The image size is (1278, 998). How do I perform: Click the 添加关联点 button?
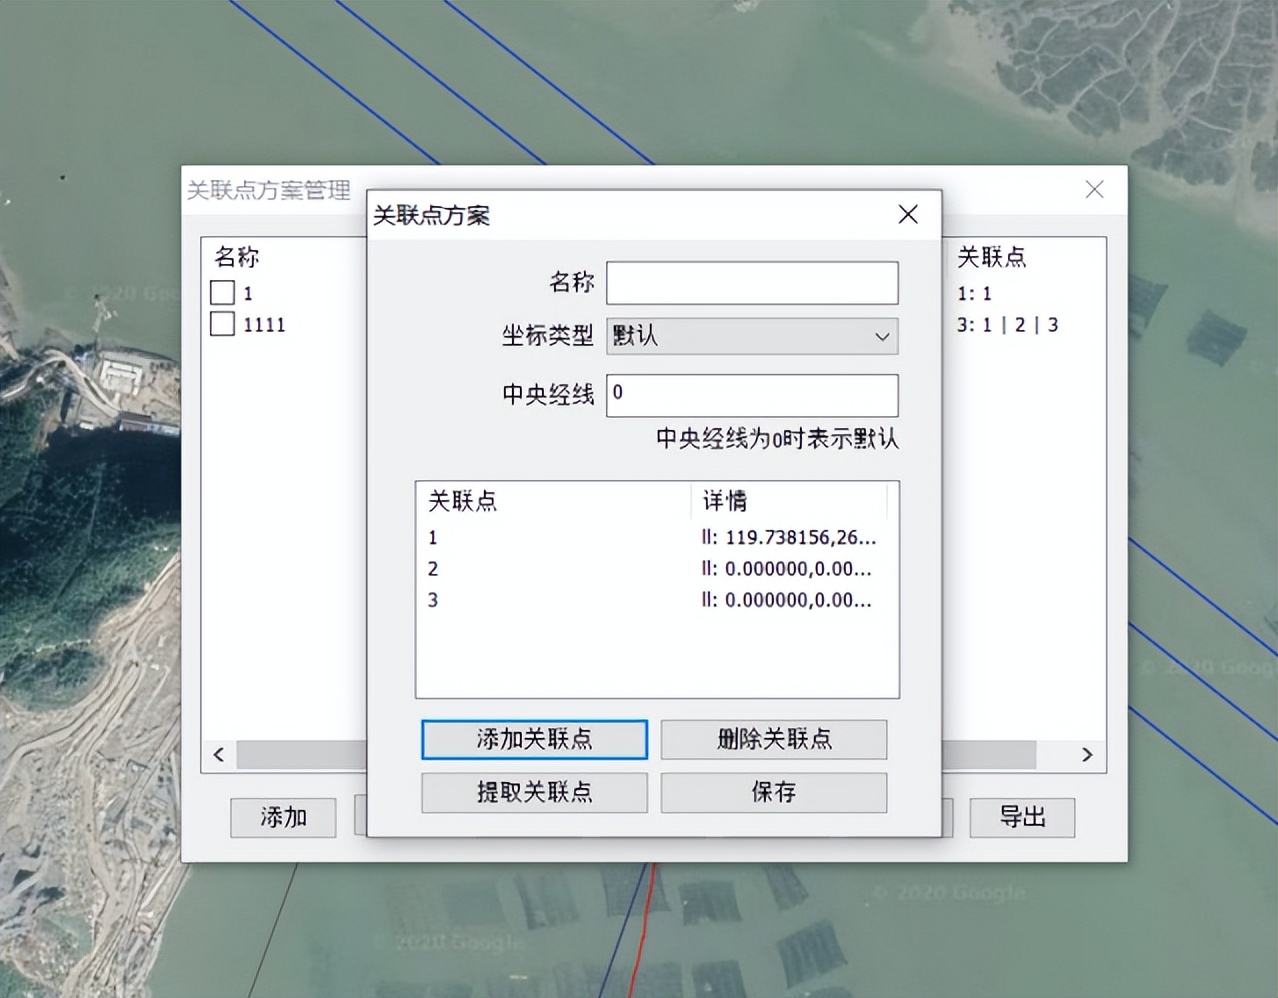(x=534, y=740)
